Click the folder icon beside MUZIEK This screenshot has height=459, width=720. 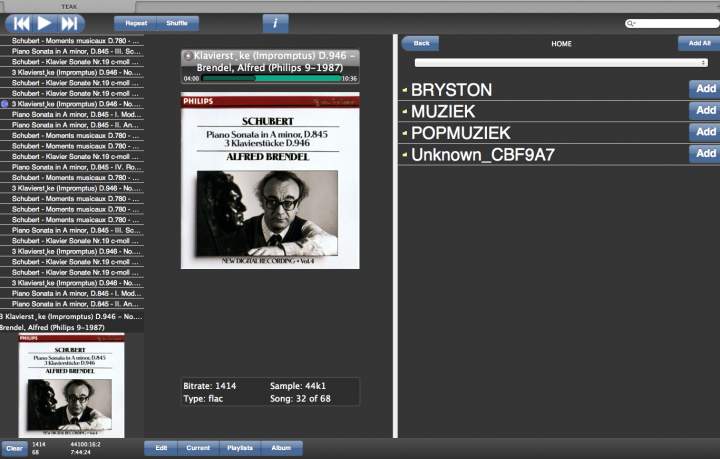[x=405, y=112]
